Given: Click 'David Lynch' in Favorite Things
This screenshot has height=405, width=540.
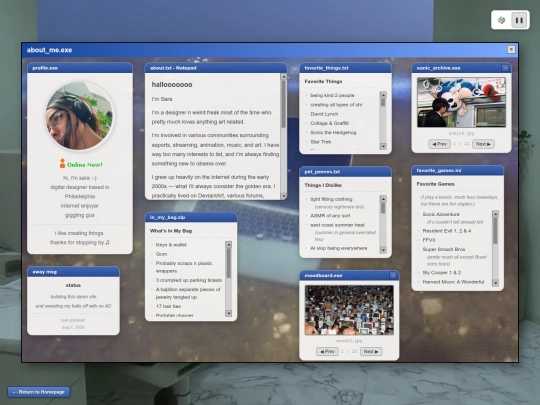Looking at the screenshot, I should [324, 114].
